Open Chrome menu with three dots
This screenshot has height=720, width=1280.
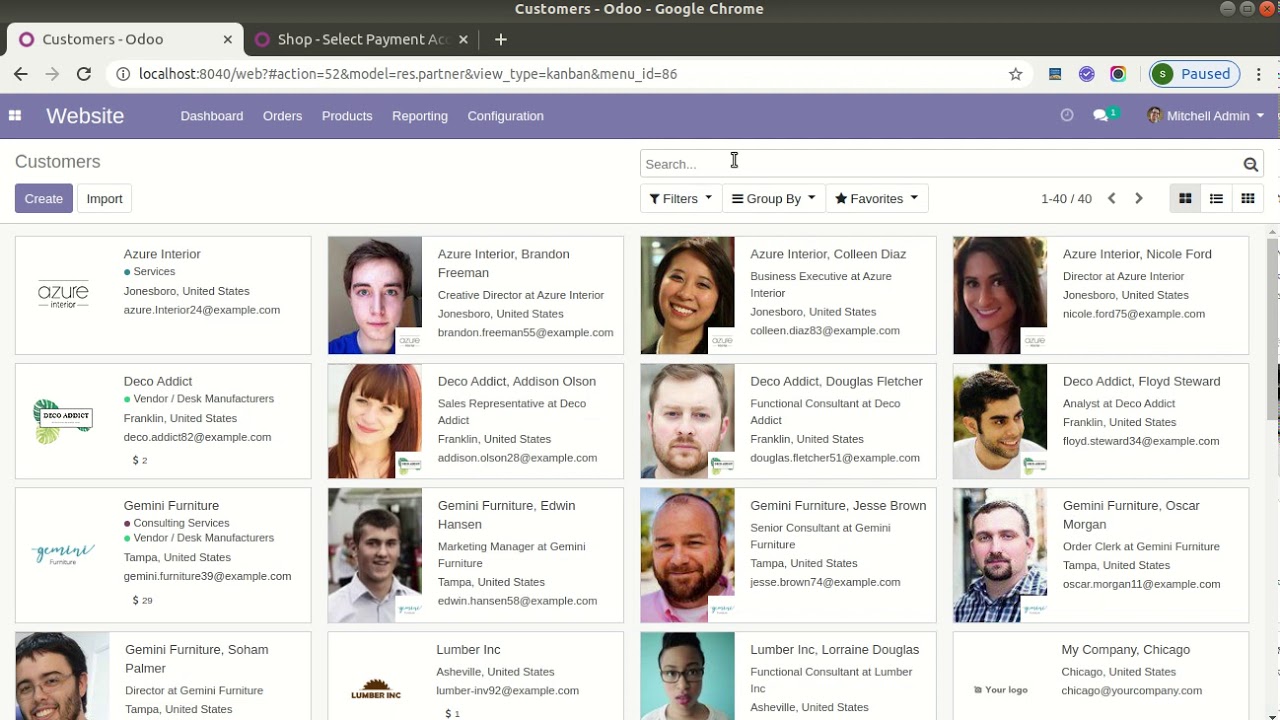tap(1259, 74)
